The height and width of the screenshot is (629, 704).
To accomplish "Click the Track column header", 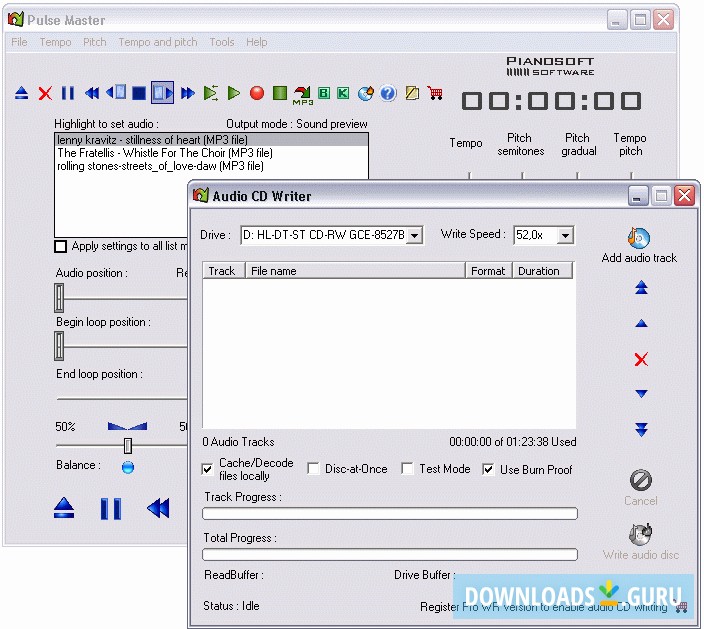I will pos(224,271).
